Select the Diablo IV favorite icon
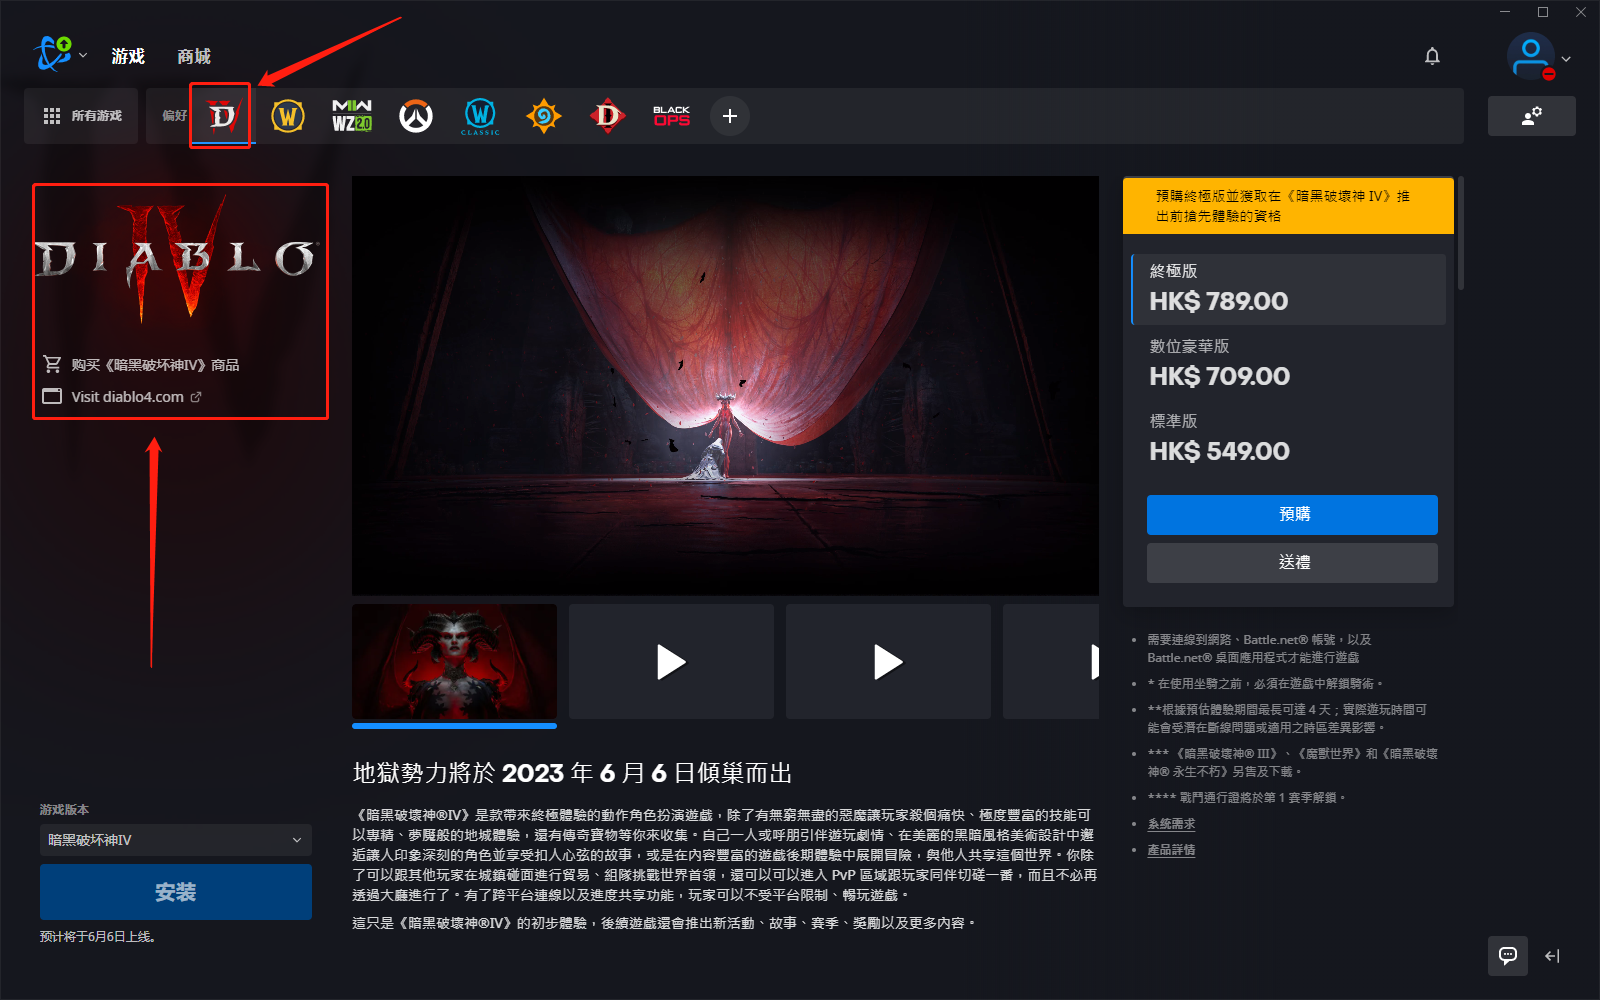 pyautogui.click(x=222, y=116)
